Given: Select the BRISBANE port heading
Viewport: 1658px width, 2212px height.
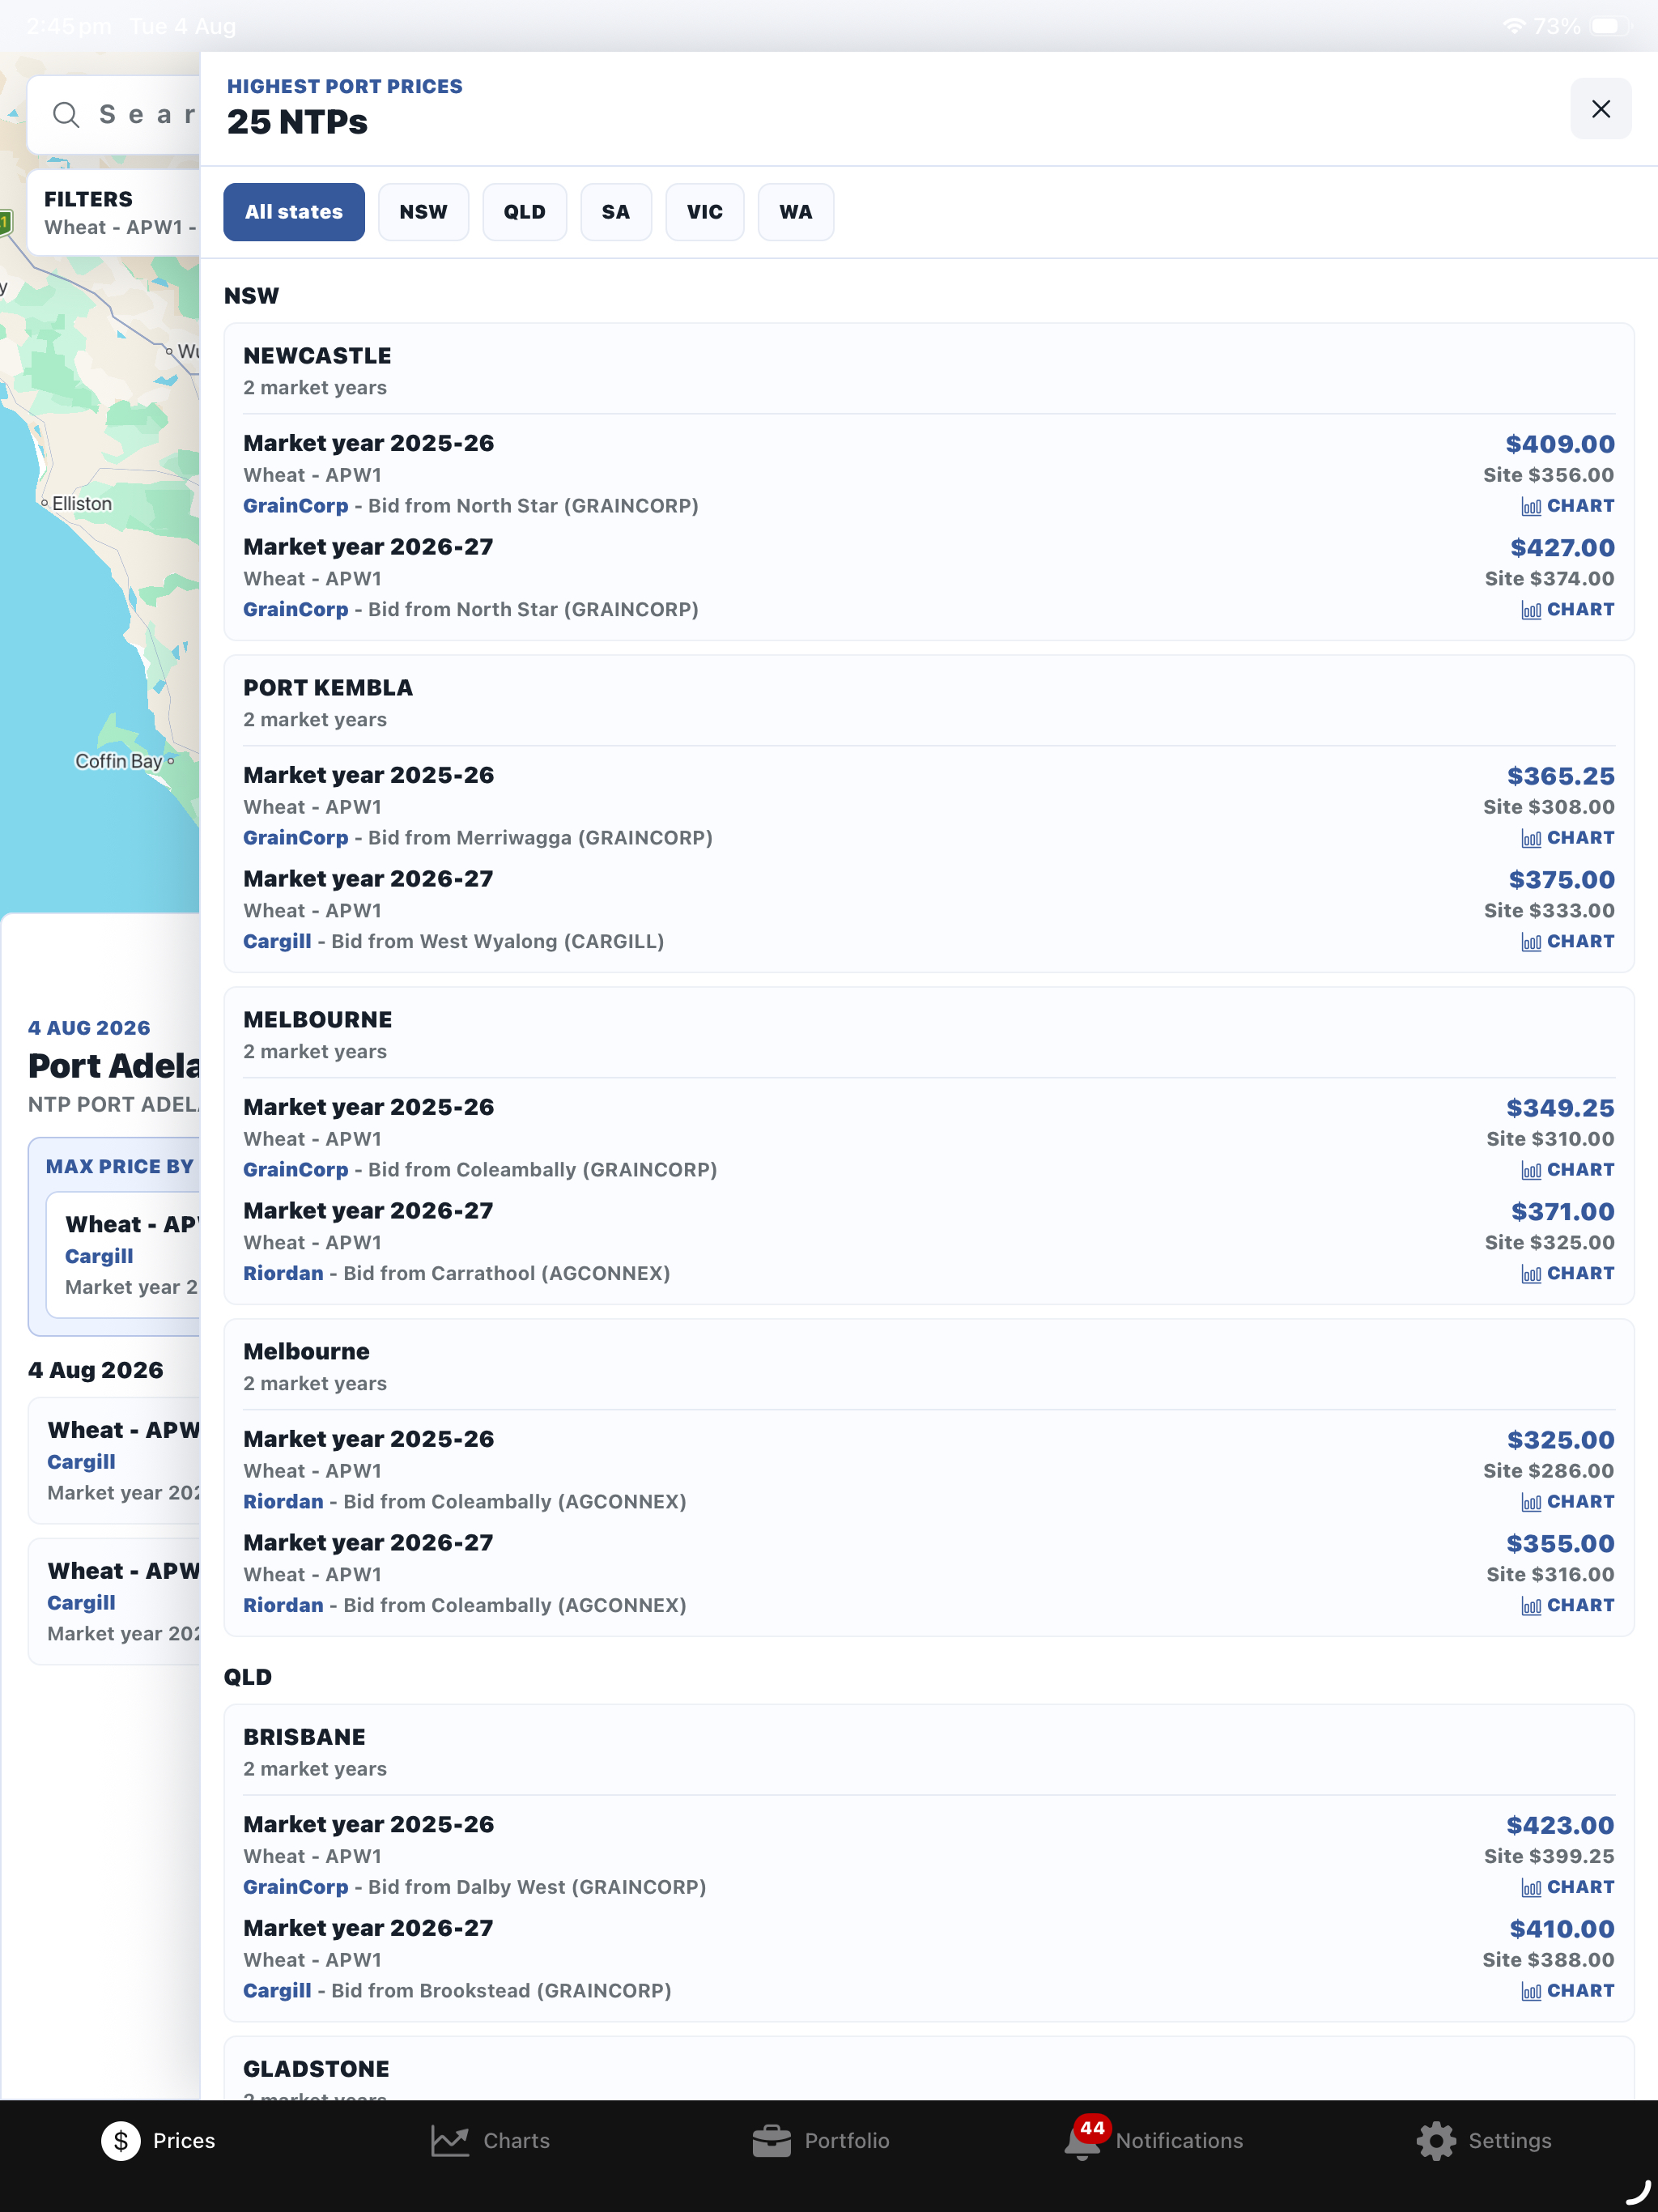Looking at the screenshot, I should 304,1737.
